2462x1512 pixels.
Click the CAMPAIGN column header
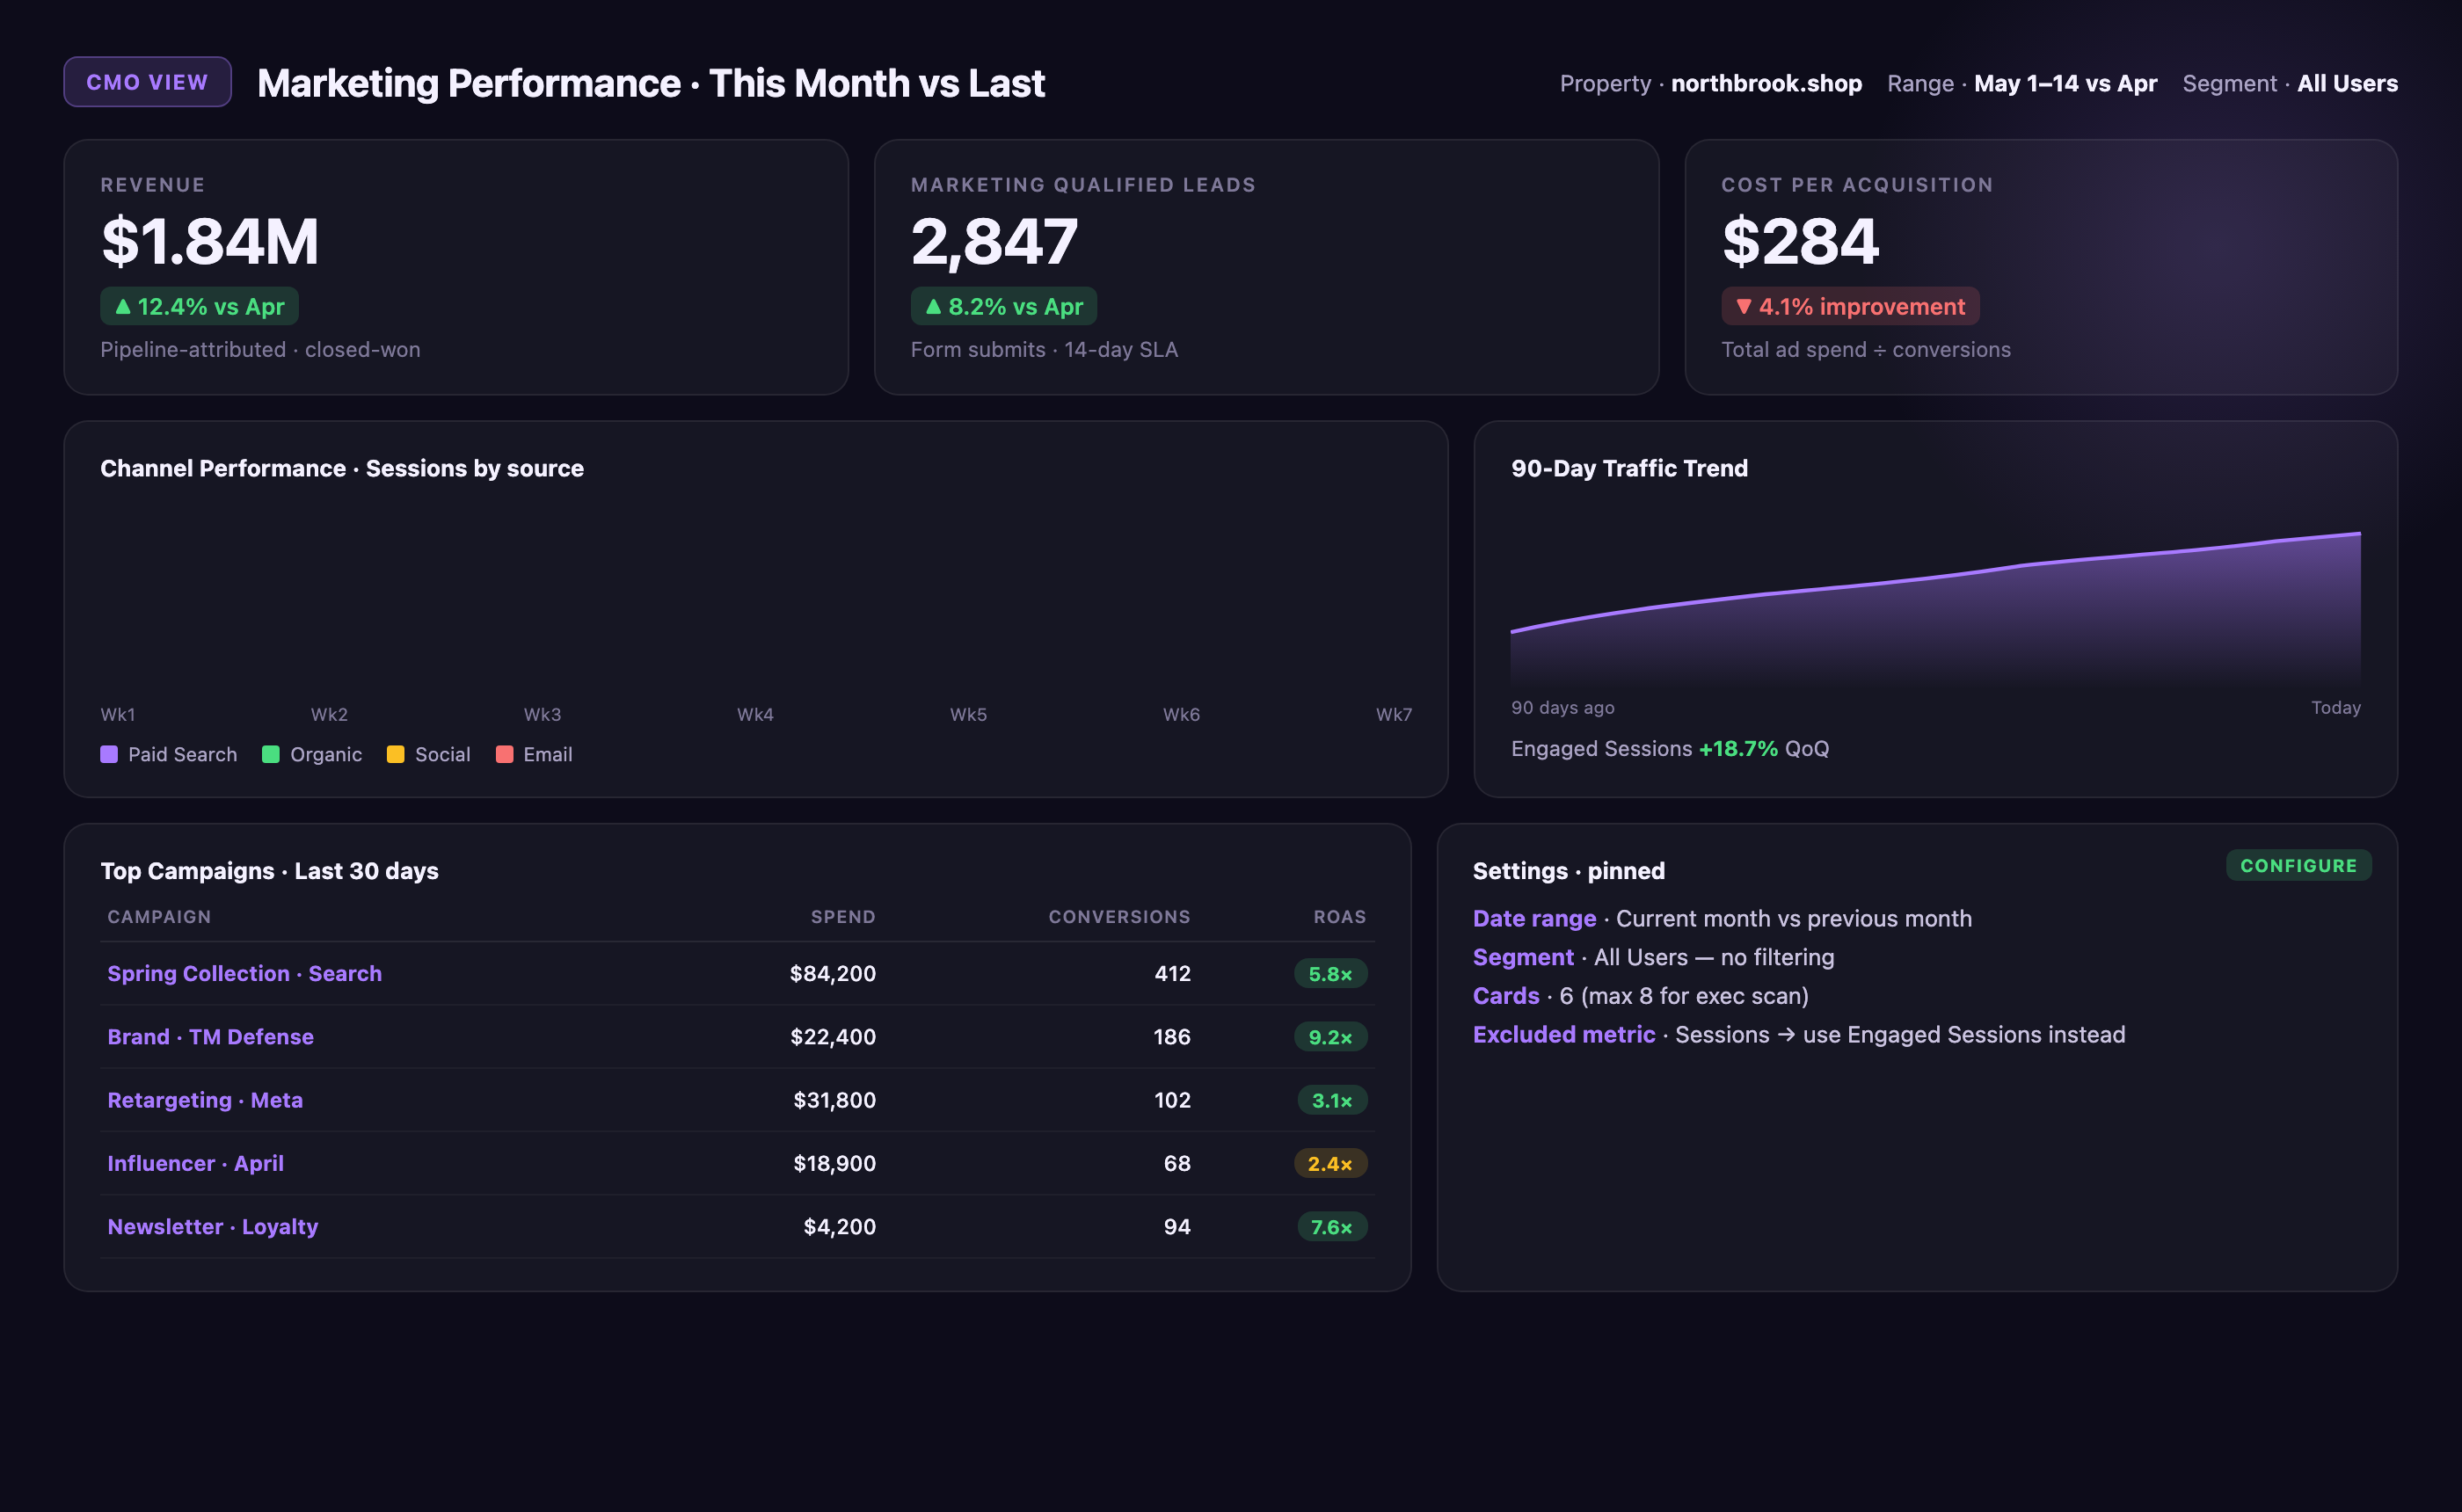coord(159,917)
